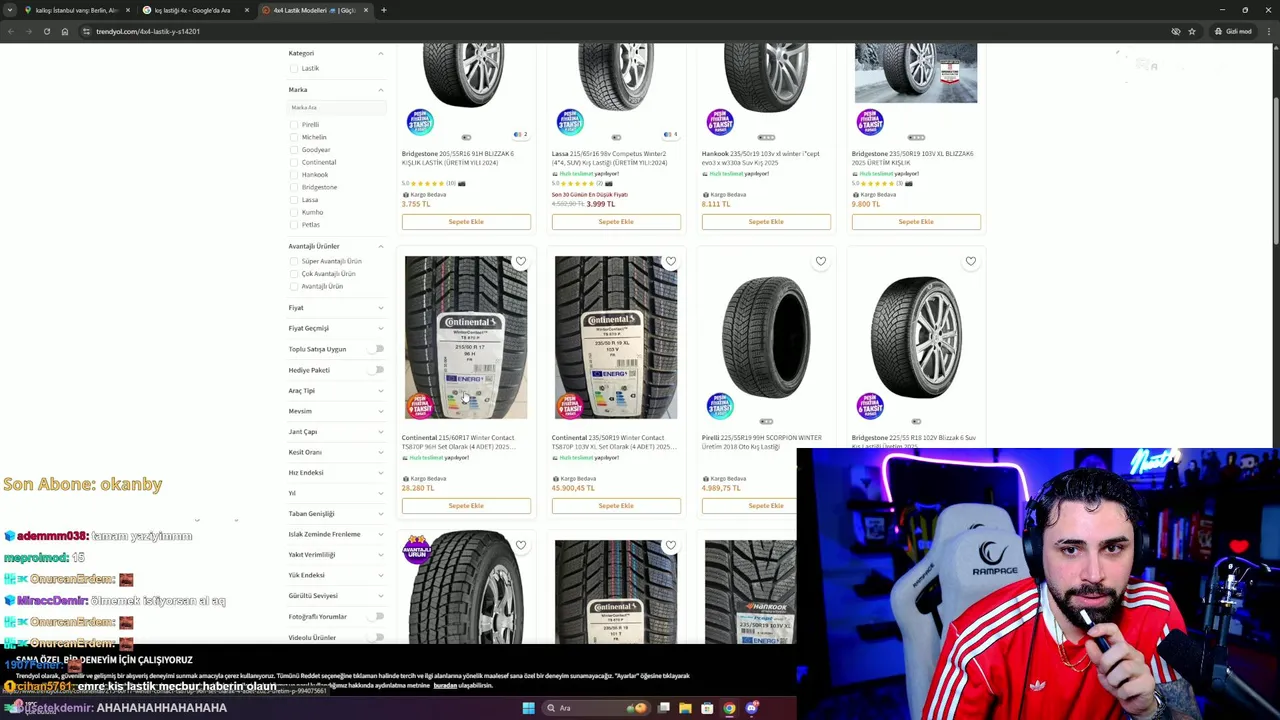Image resolution: width=1280 pixels, height=720 pixels.
Task: Expand Fiyat Geçmişi filter
Action: coord(380,328)
